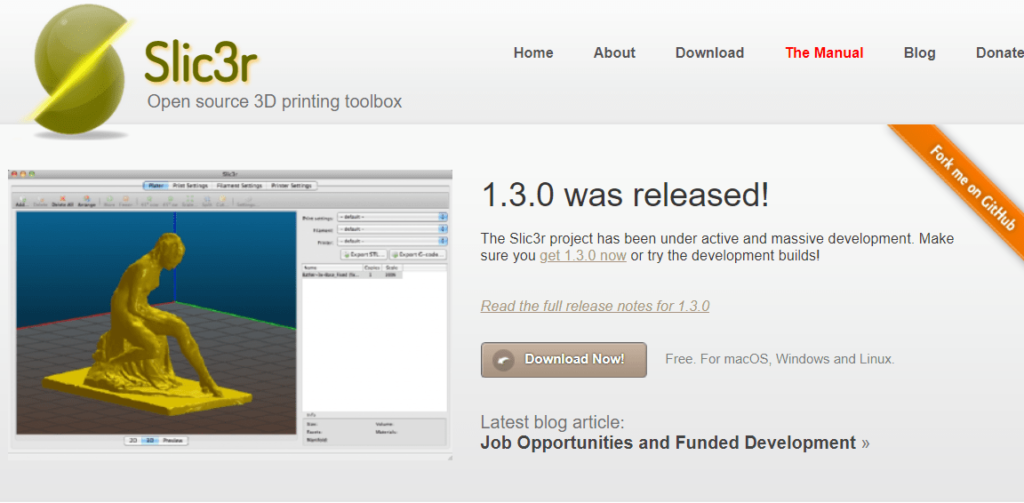Click the '1.3.0 was released!' heading
Image resolution: width=1024 pixels, height=503 pixels.
pos(625,195)
